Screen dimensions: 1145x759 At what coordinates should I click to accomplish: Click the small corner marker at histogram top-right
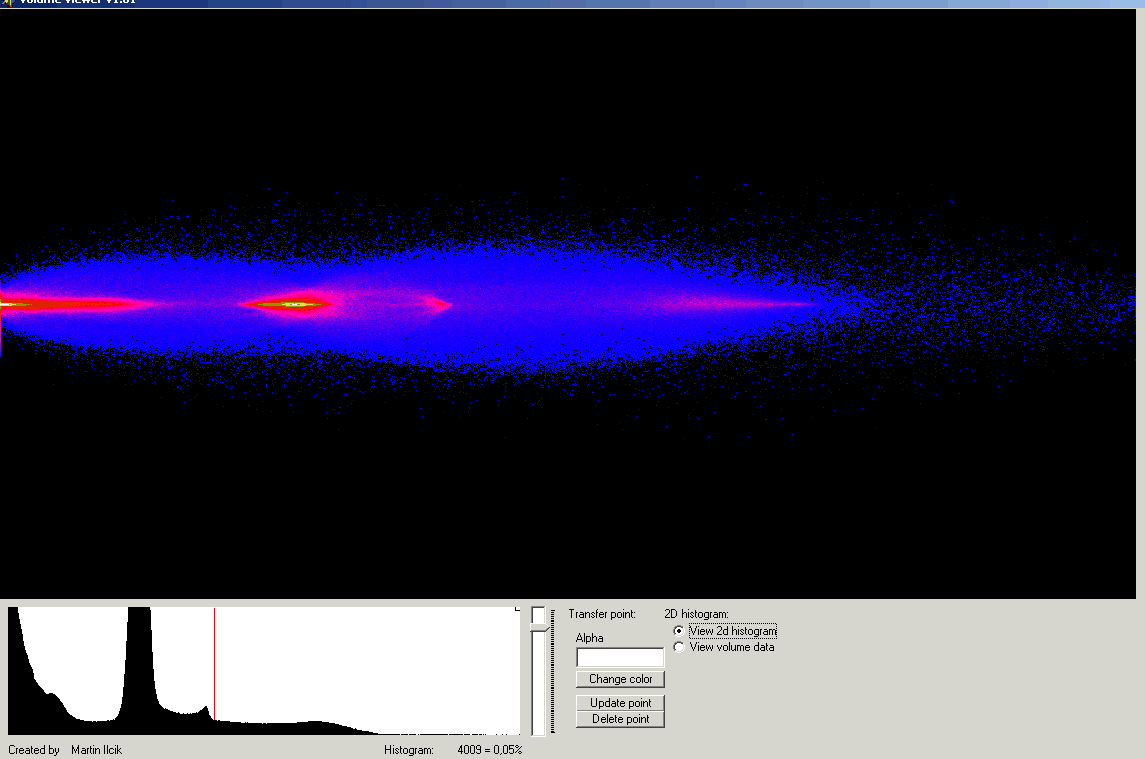point(517,609)
